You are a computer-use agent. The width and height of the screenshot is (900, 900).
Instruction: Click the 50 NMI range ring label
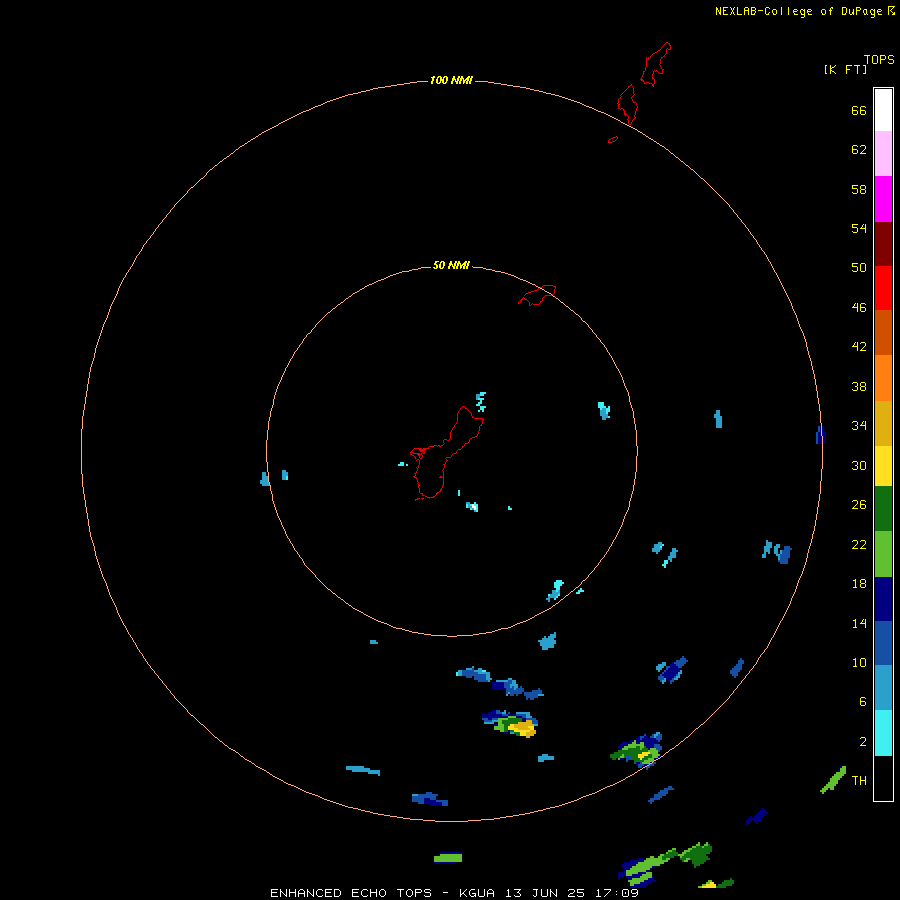pyautogui.click(x=451, y=265)
